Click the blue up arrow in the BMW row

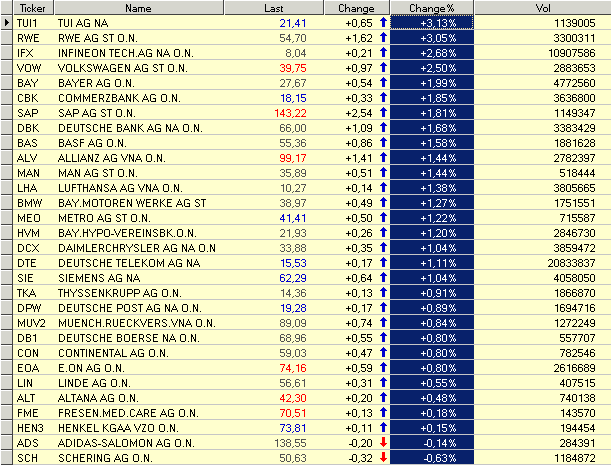coord(383,202)
